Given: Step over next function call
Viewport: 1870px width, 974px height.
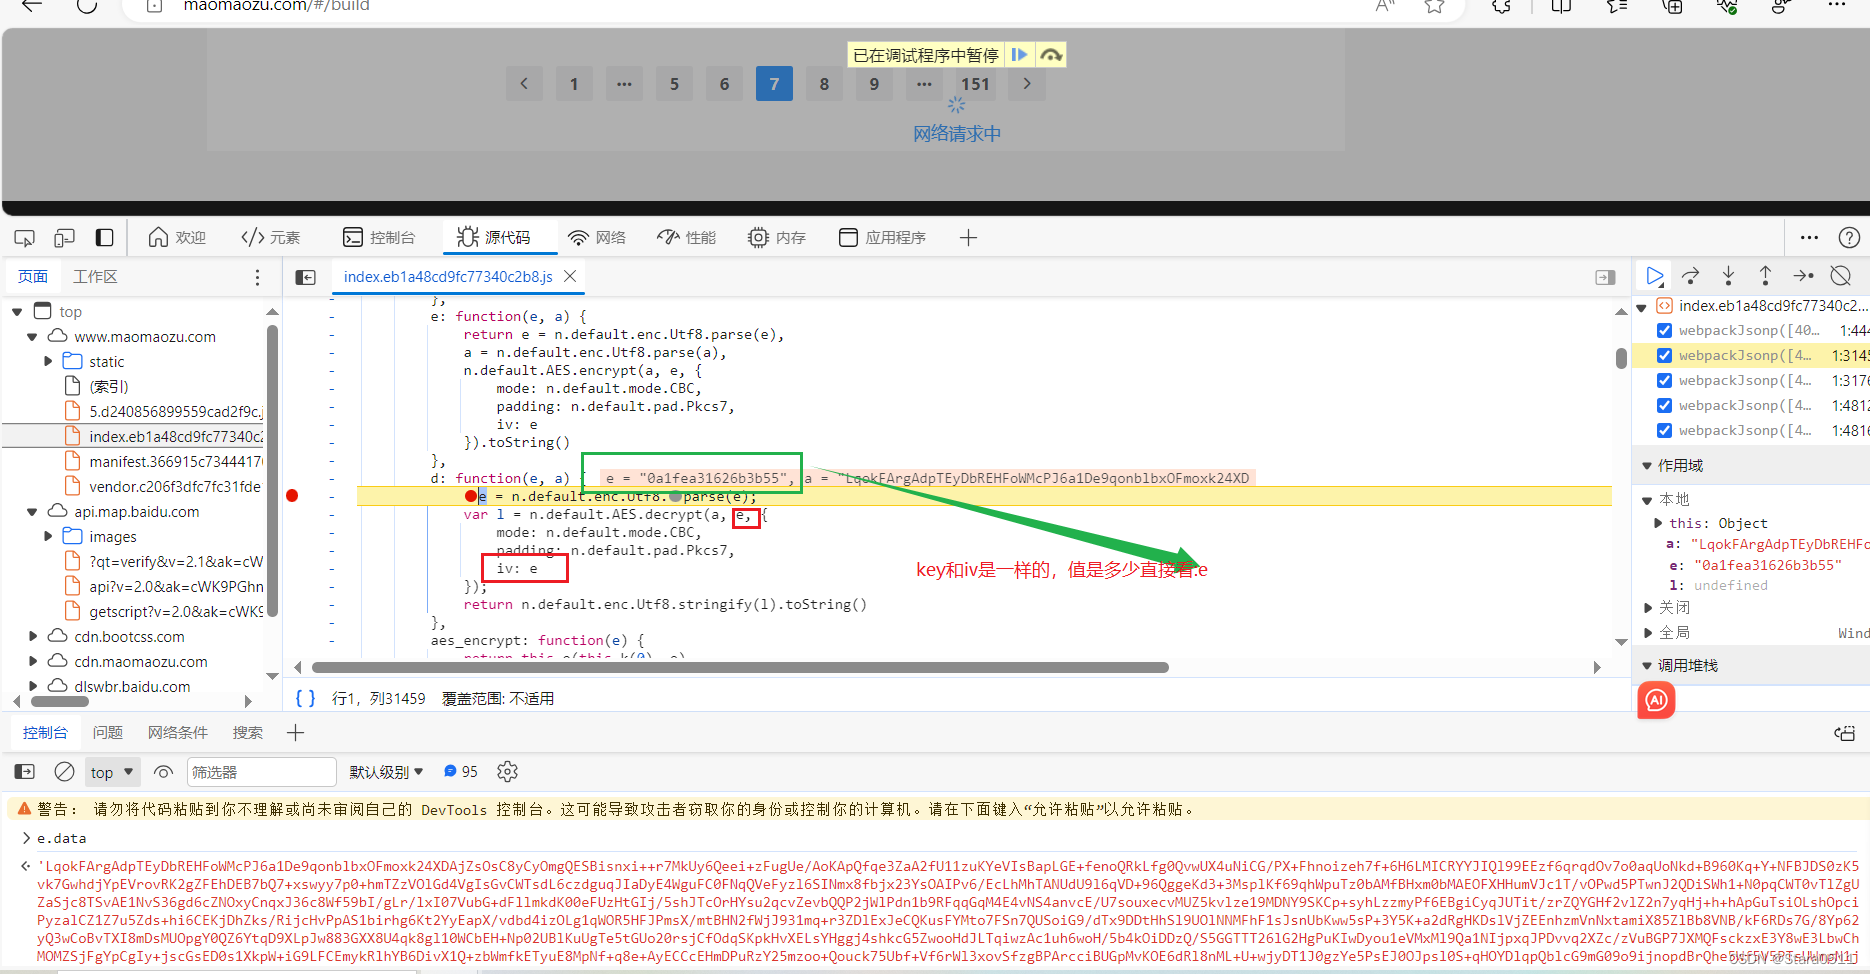Looking at the screenshot, I should pyautogui.click(x=1691, y=276).
